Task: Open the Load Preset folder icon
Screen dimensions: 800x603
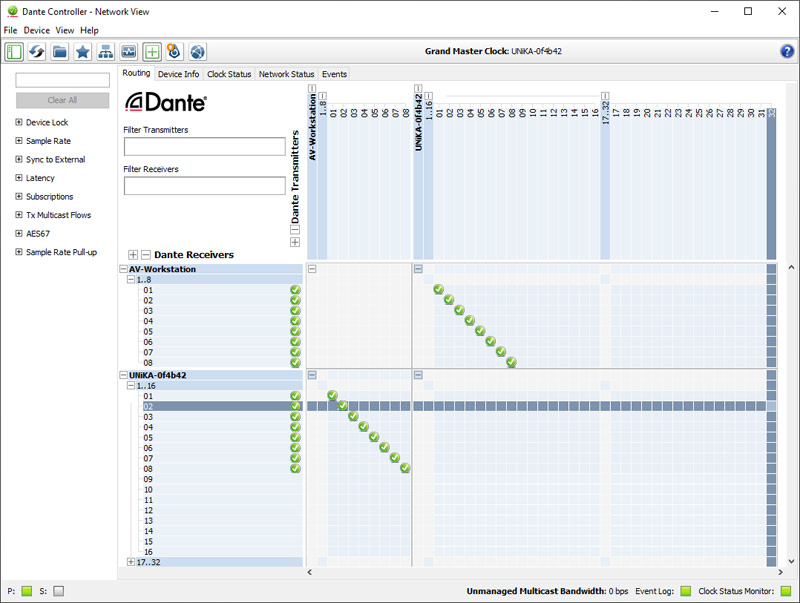Action: [60, 51]
